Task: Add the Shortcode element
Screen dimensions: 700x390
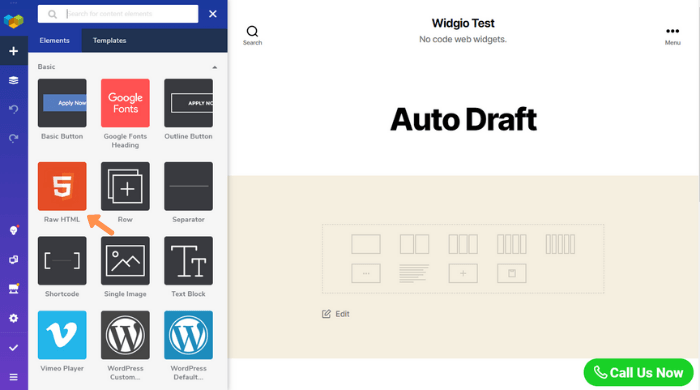Action: pyautogui.click(x=62, y=261)
